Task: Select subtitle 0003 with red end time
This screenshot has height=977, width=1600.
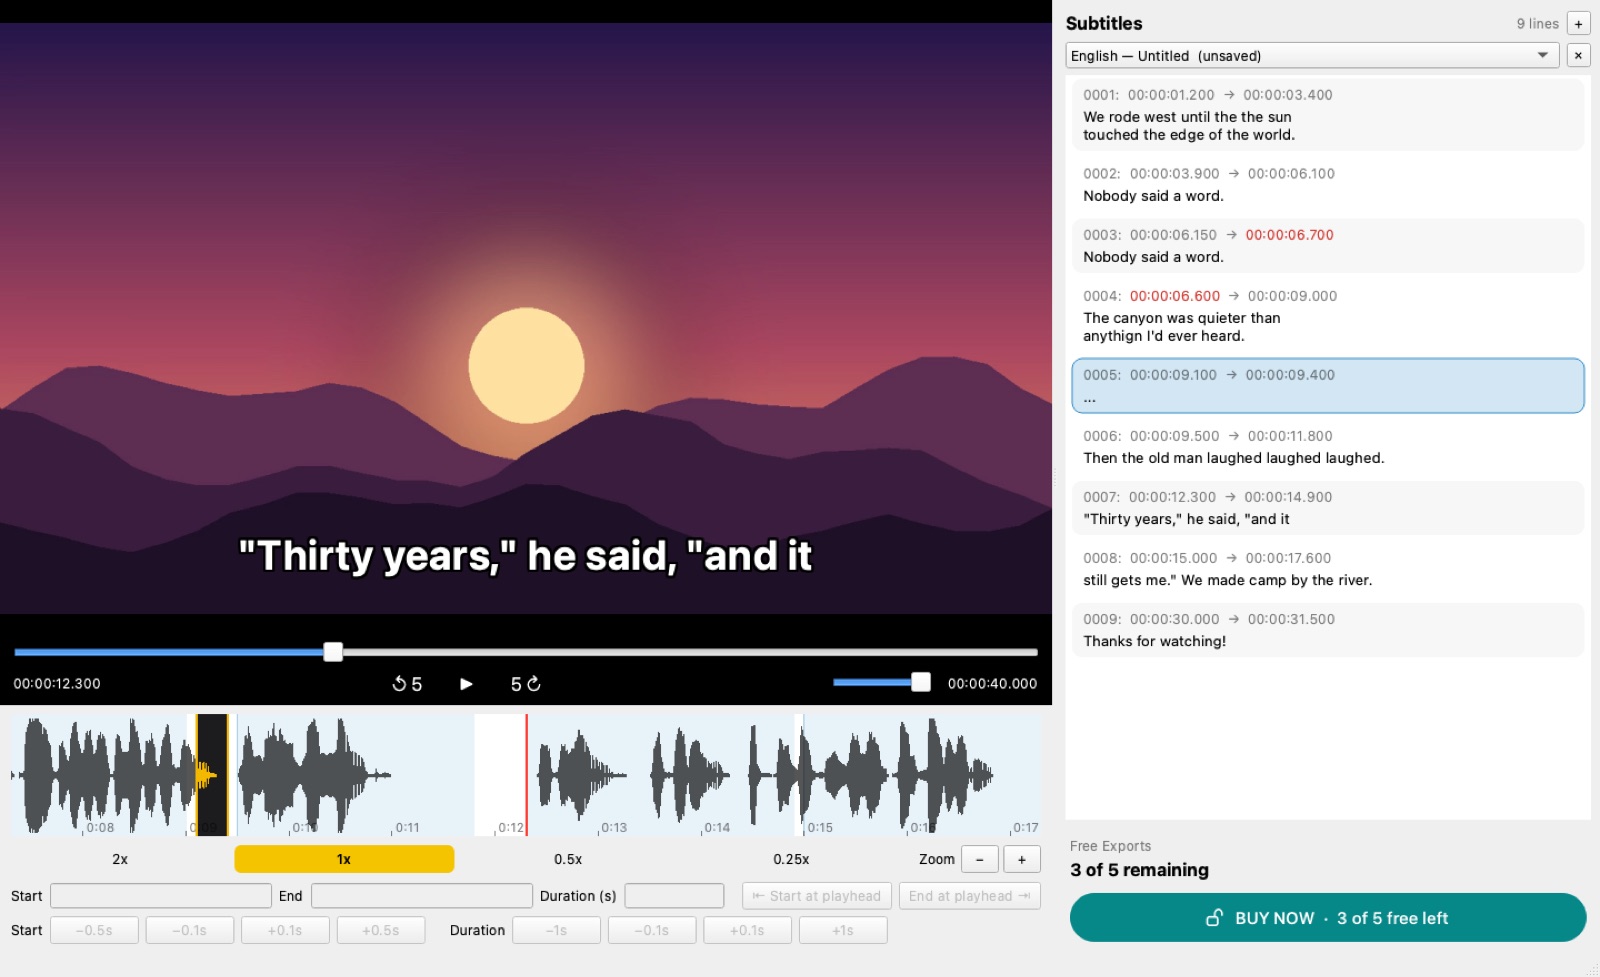Action: [x=1328, y=246]
